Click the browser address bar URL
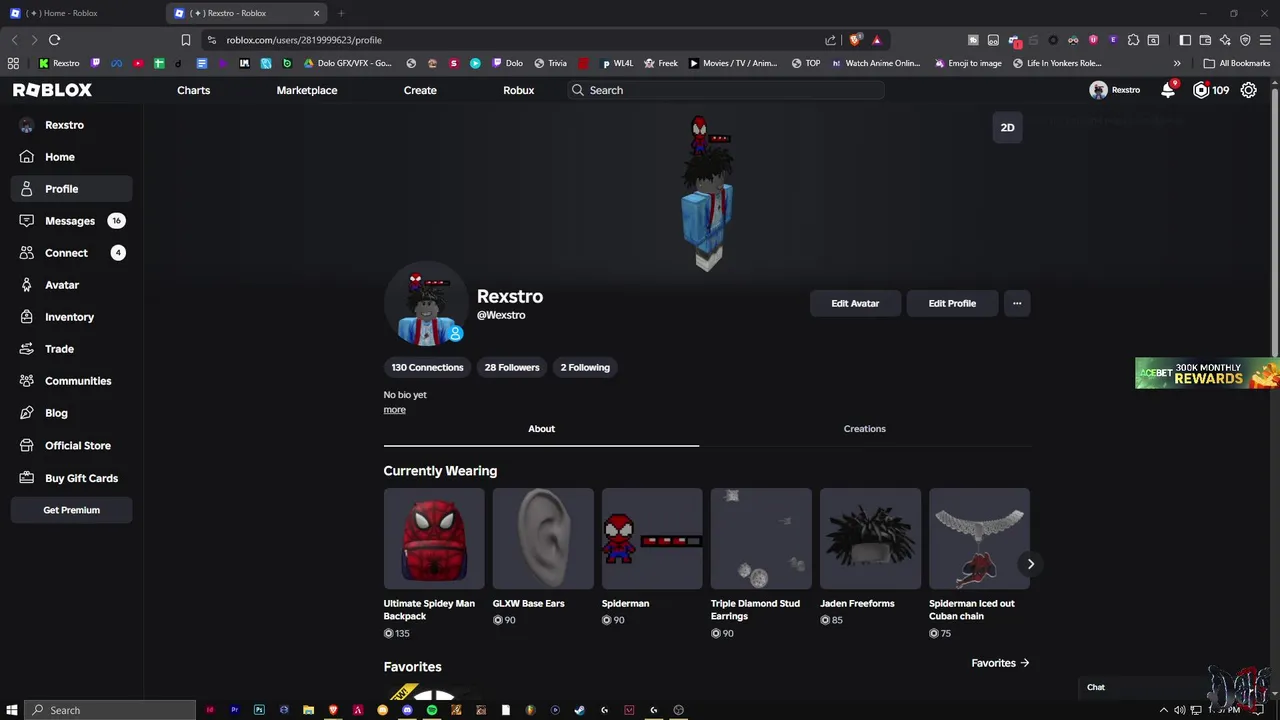Viewport: 1280px width, 720px height. tap(304, 40)
